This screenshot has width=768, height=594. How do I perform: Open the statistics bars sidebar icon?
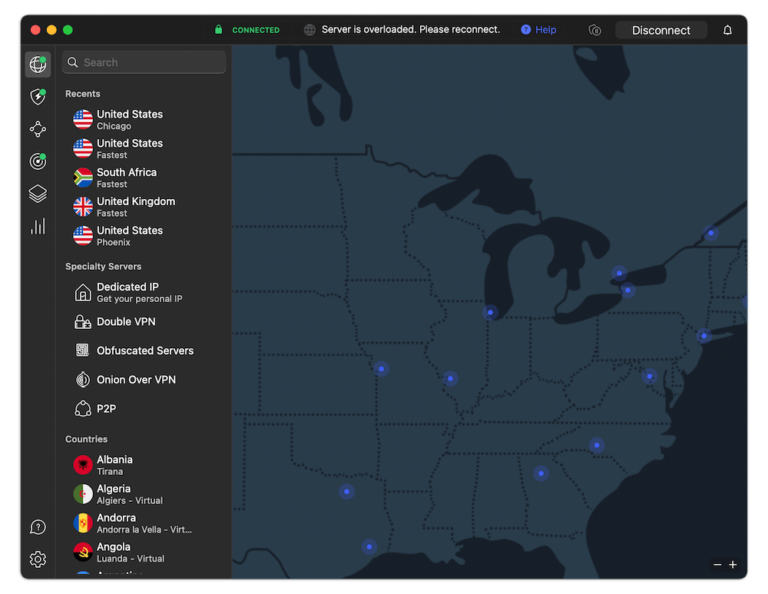click(38, 226)
